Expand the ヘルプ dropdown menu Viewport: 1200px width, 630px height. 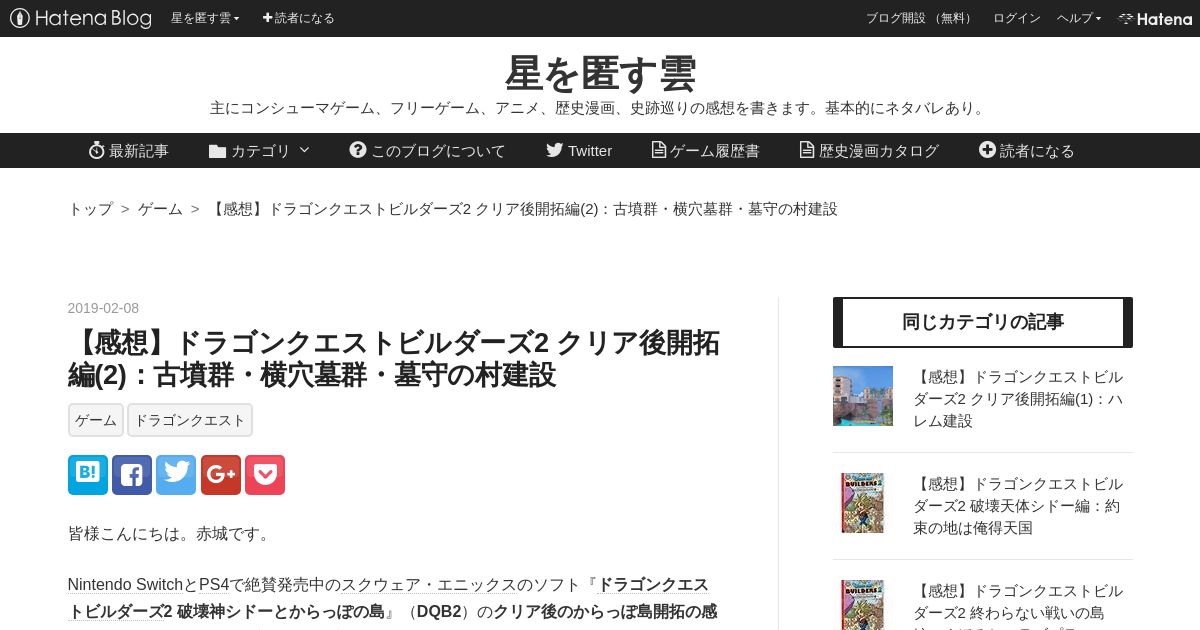[x=1079, y=18]
